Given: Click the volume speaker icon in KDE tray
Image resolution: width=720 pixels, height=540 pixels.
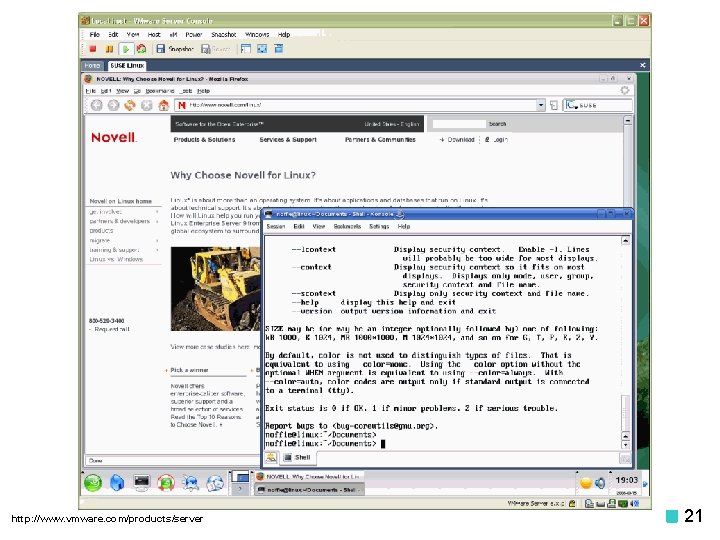Looking at the screenshot, I should [600, 483].
